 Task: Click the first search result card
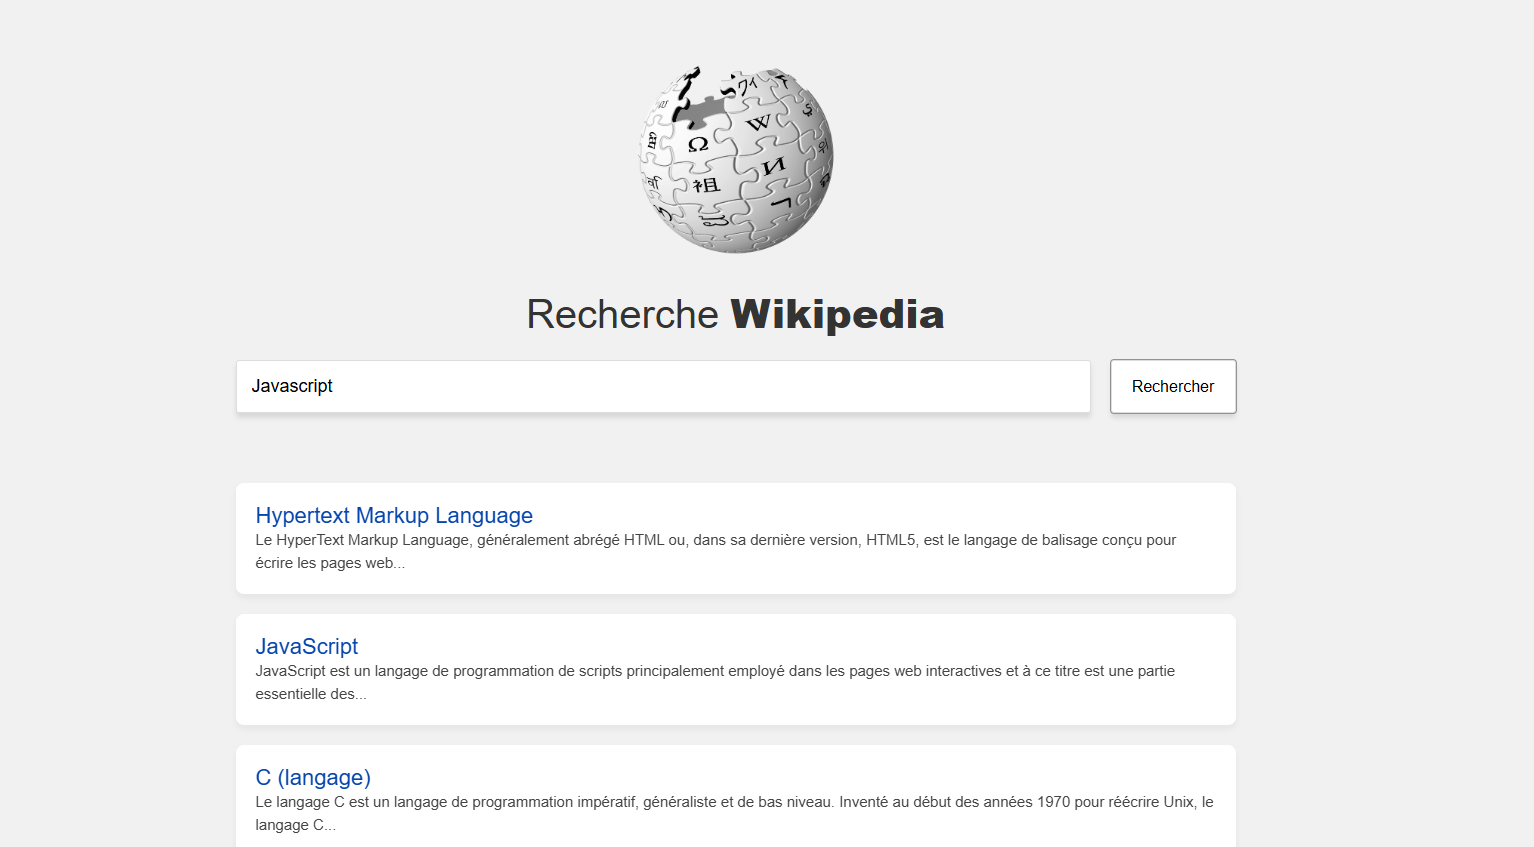(x=735, y=538)
